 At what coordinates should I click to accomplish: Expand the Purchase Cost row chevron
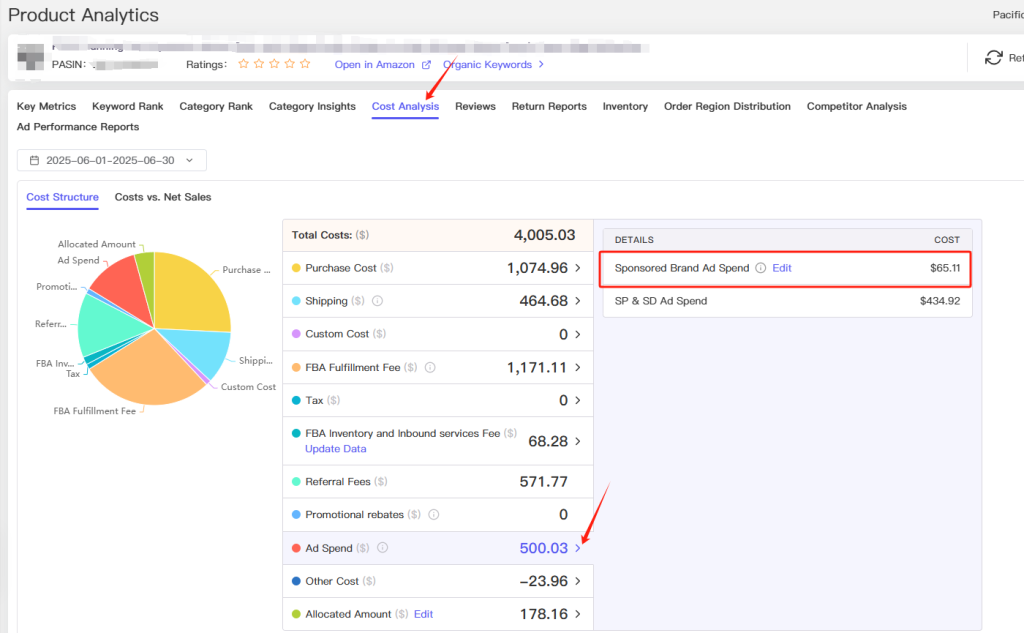(x=578, y=268)
